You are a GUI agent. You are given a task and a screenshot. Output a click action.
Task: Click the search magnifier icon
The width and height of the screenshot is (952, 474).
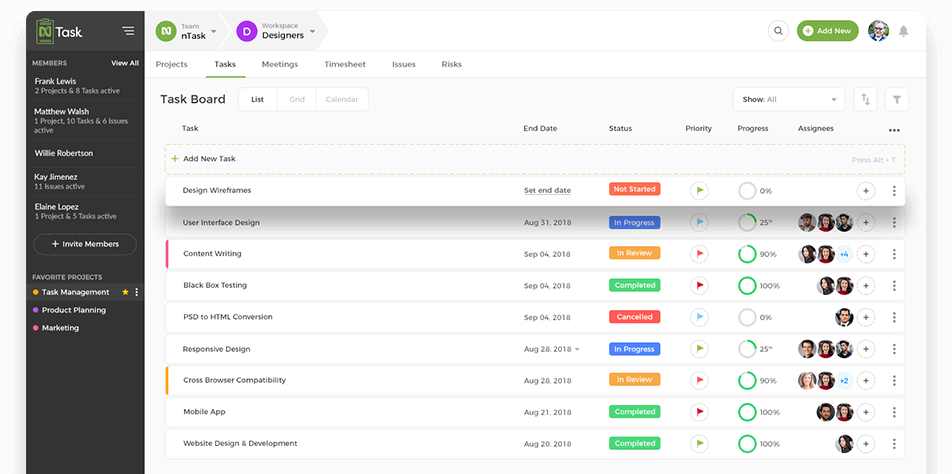[778, 31]
